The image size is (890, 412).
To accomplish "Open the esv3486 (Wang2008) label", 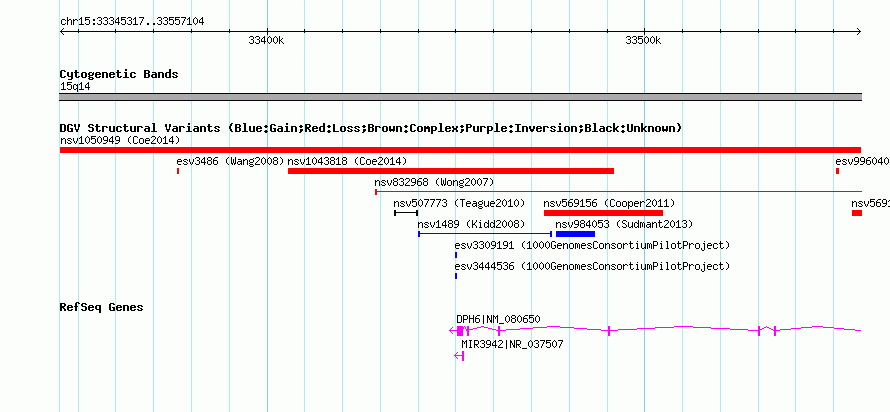I will coord(230,161).
